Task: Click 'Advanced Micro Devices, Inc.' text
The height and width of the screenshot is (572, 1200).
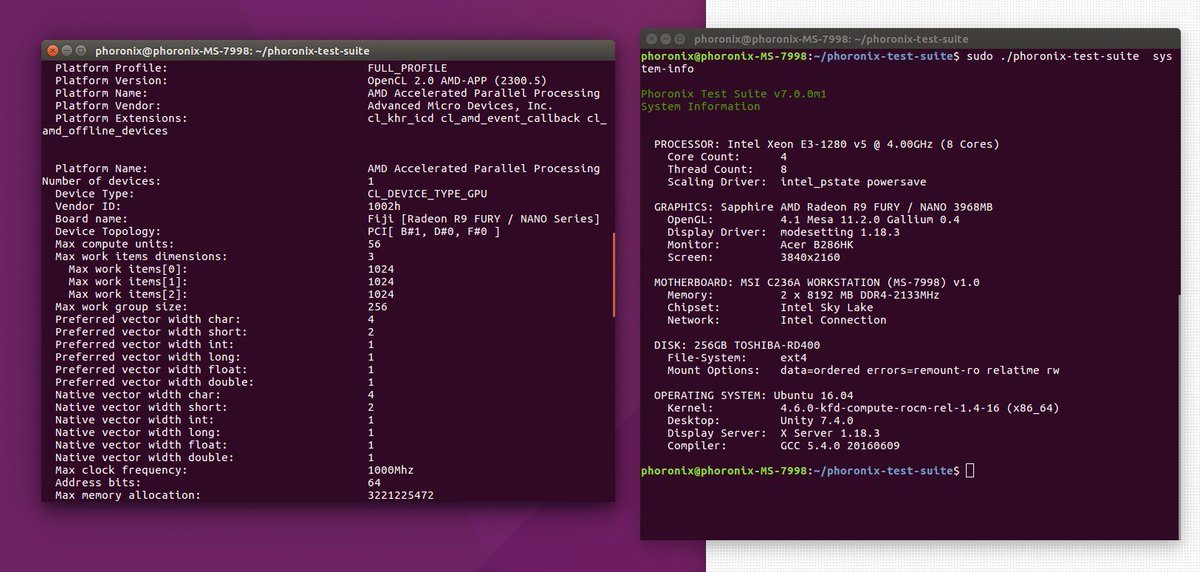Action: 460,106
